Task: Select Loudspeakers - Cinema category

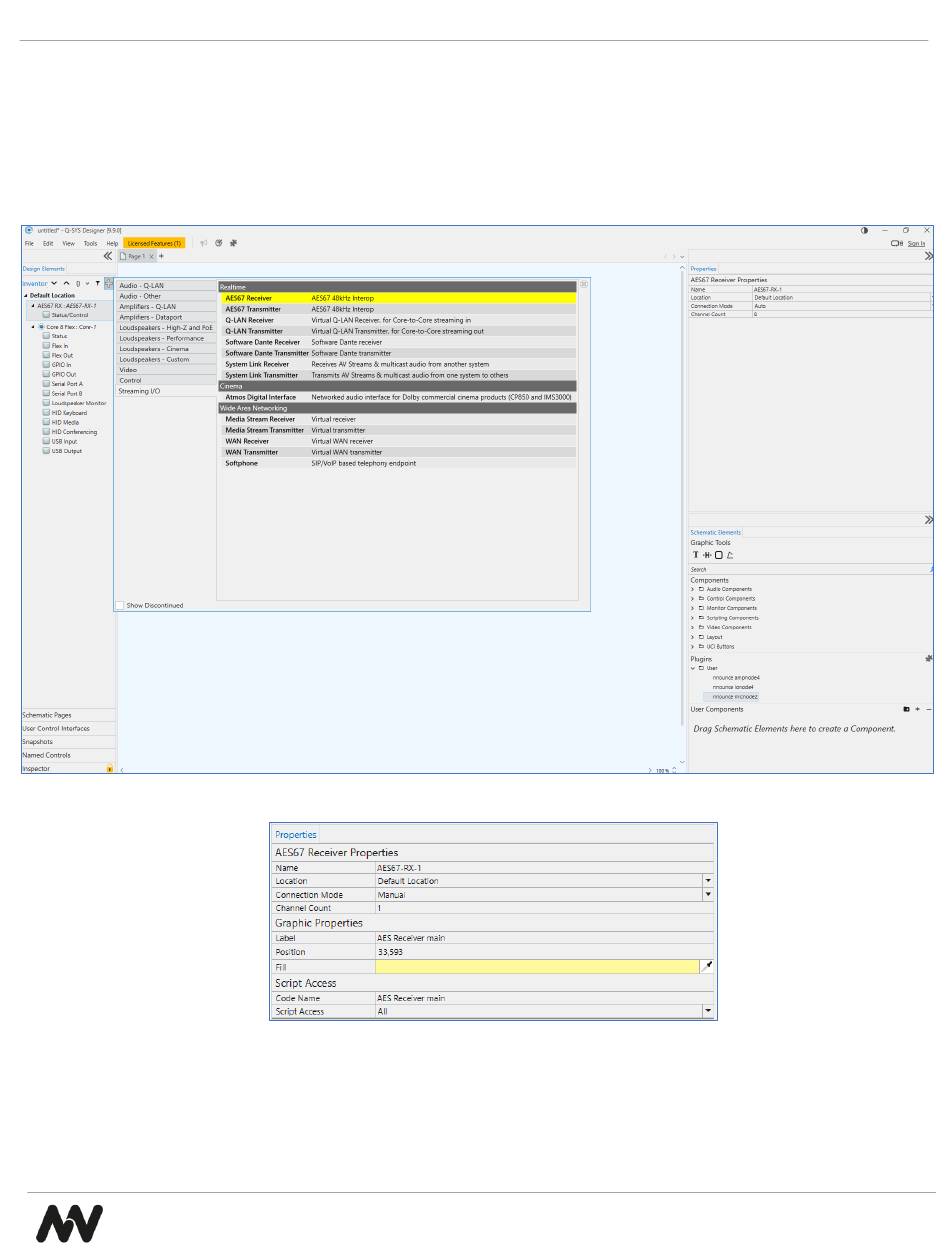Action: point(165,349)
